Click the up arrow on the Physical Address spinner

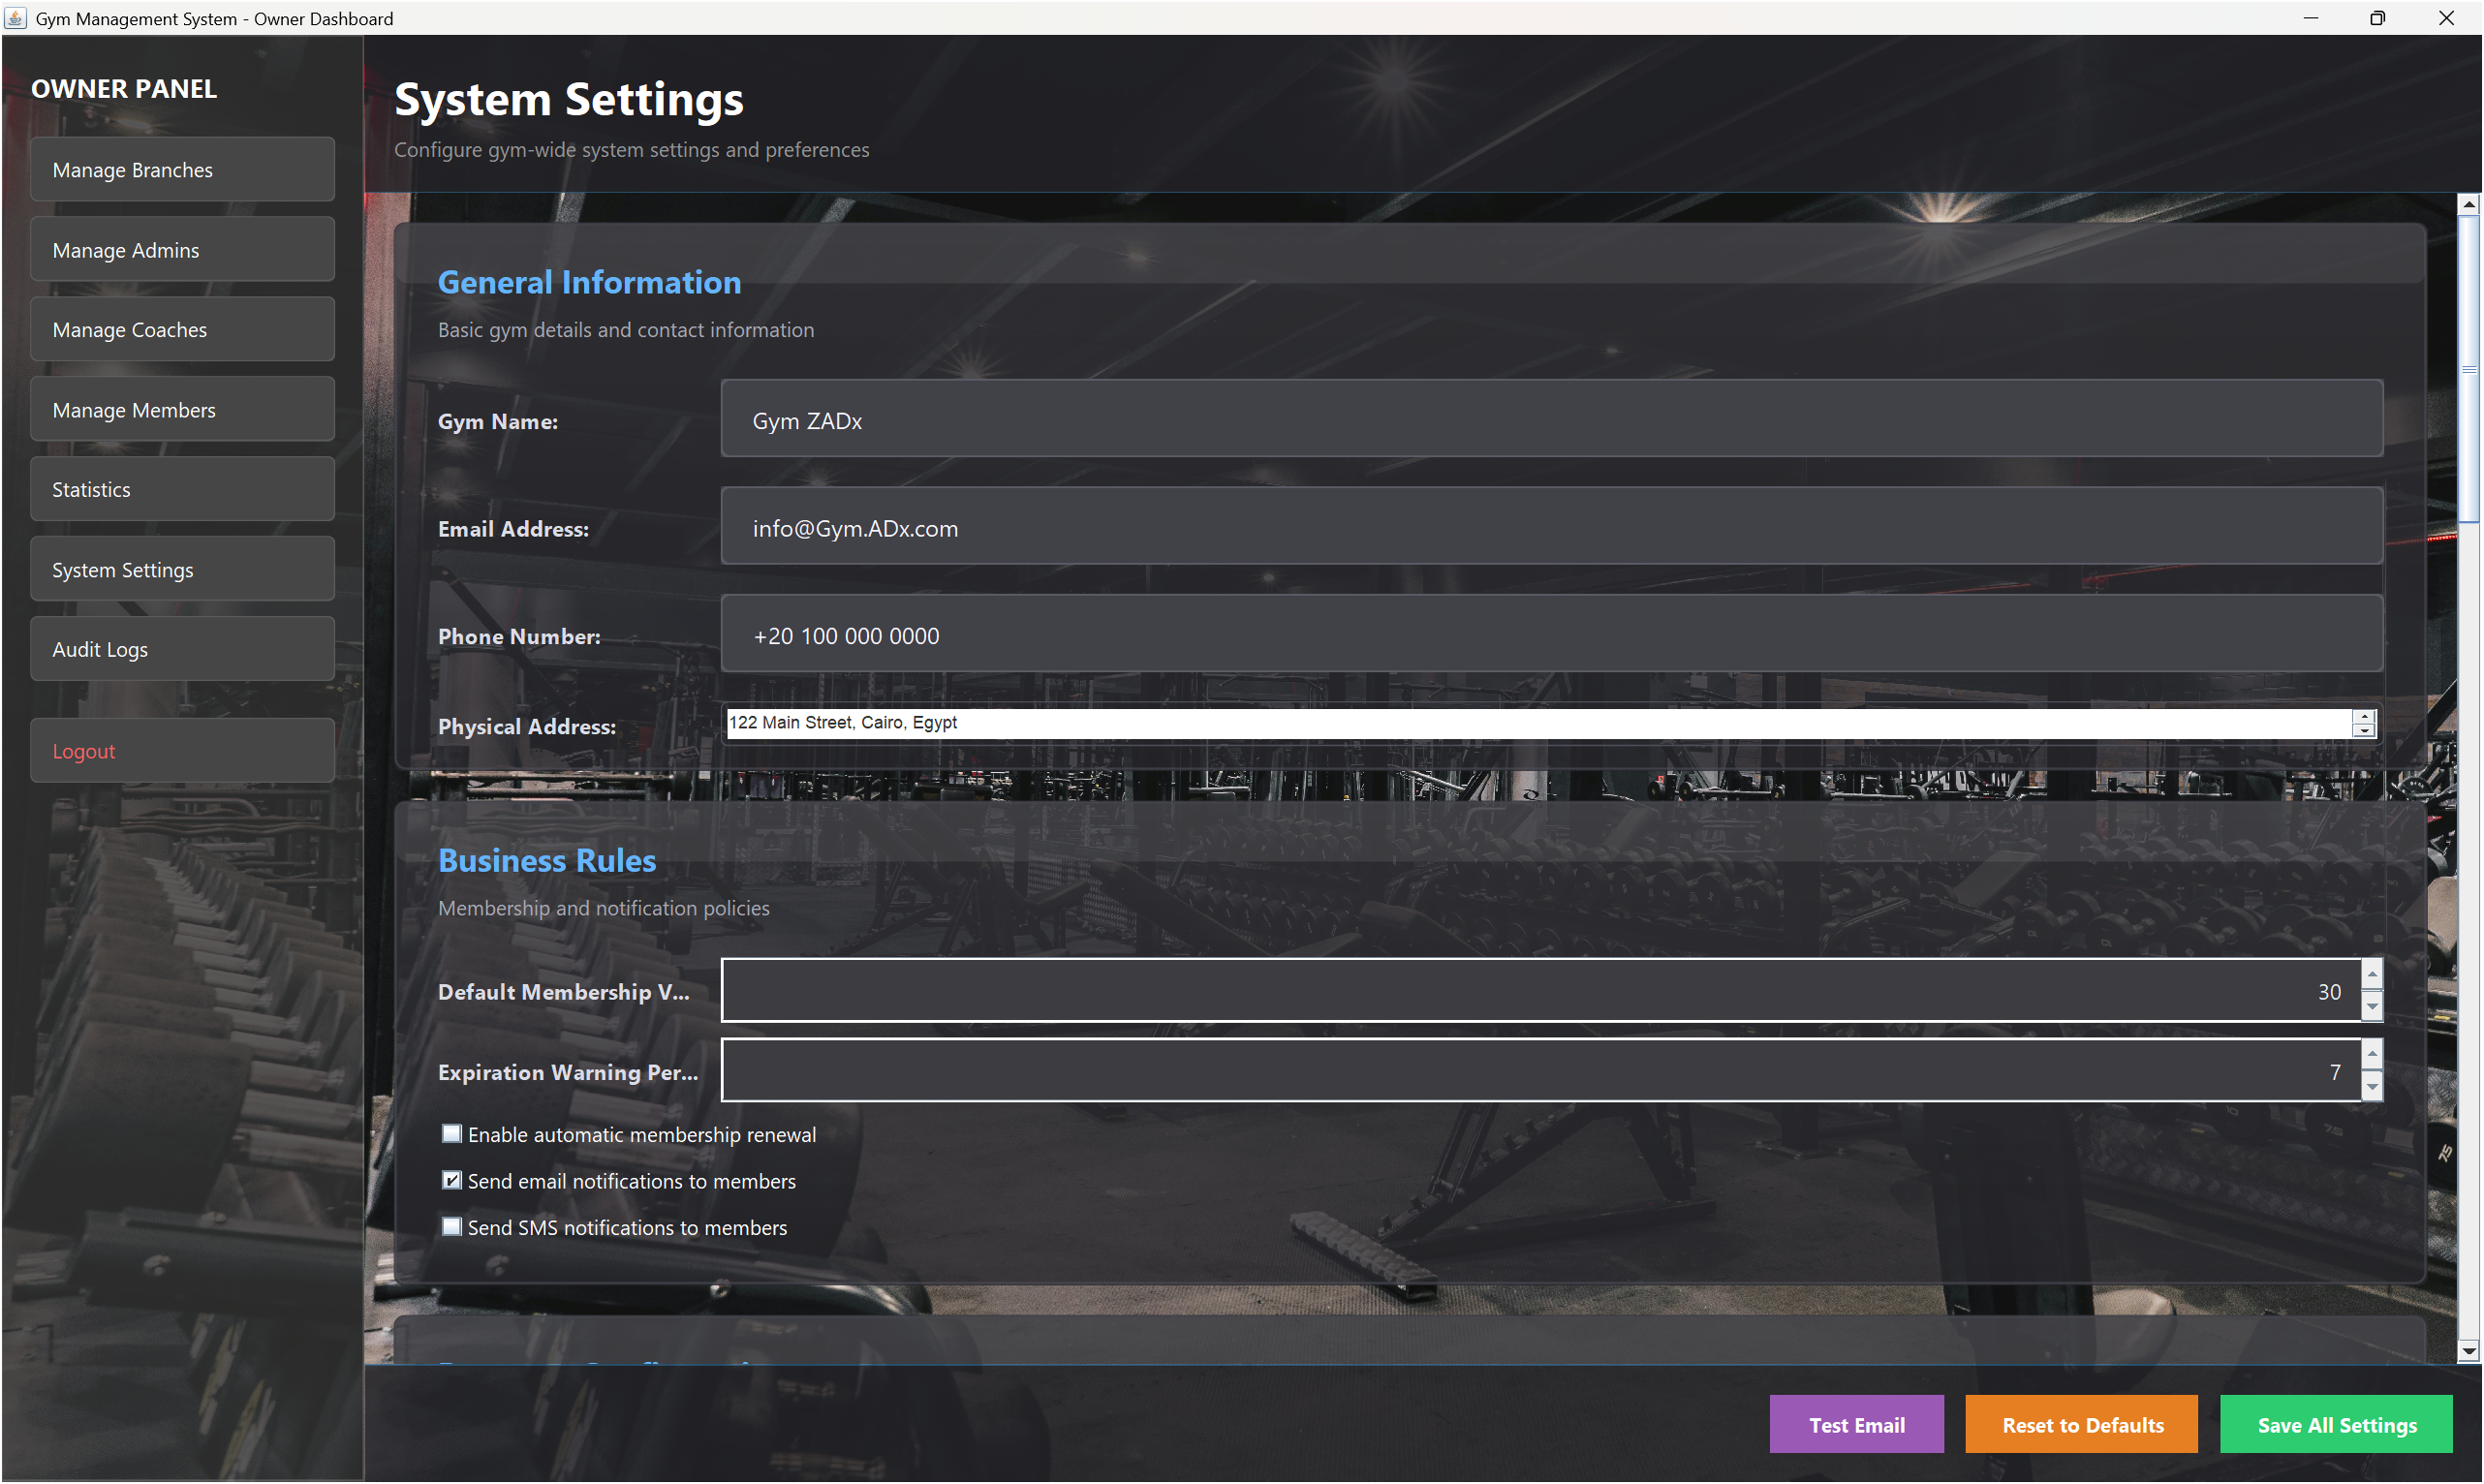[2363, 715]
